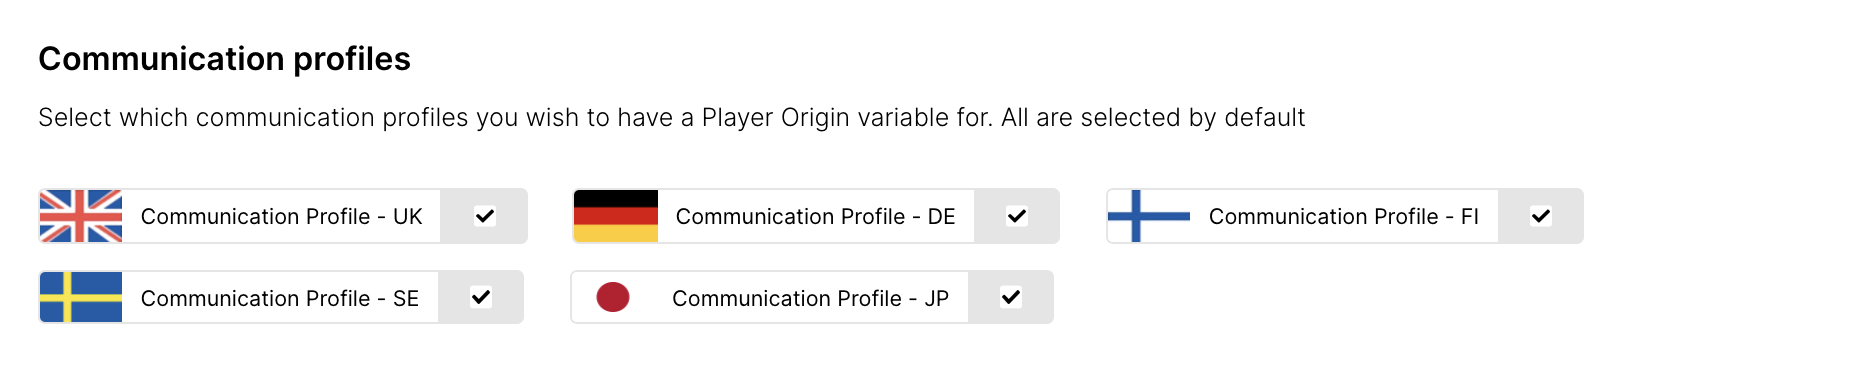Click the 'Communication Profile - JP' label text
Viewport: 1854px width, 378px height.
point(811,299)
